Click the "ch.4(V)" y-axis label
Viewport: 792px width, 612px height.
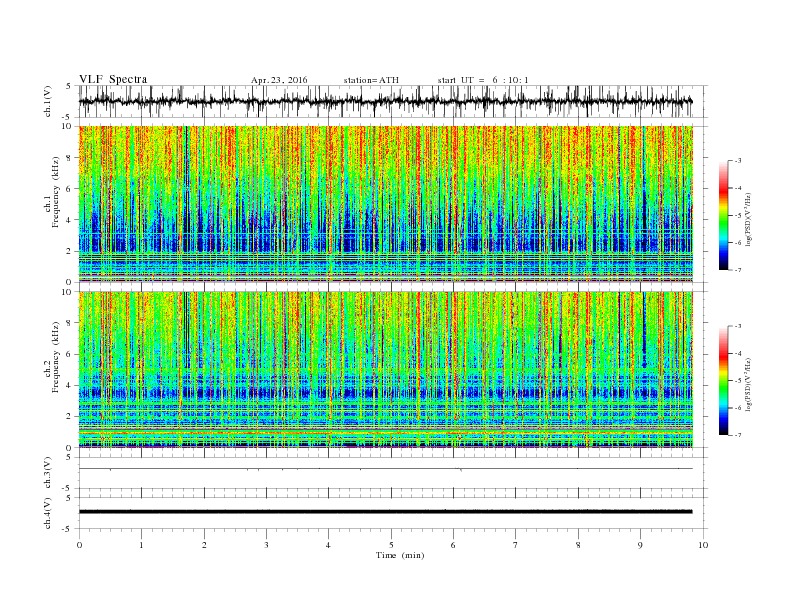48,515
